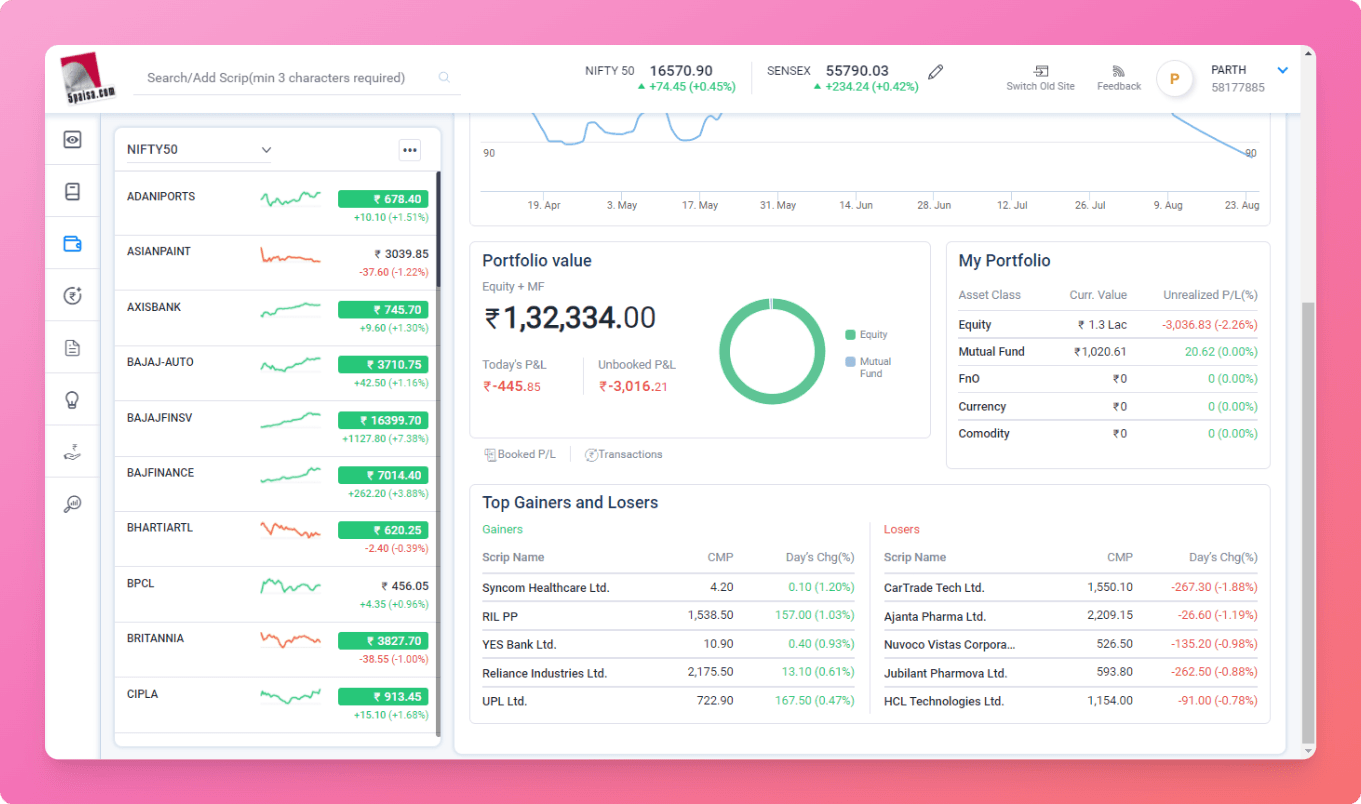
Task: Click the Unbooked P&L value -3,016.21
Action: tap(634, 387)
